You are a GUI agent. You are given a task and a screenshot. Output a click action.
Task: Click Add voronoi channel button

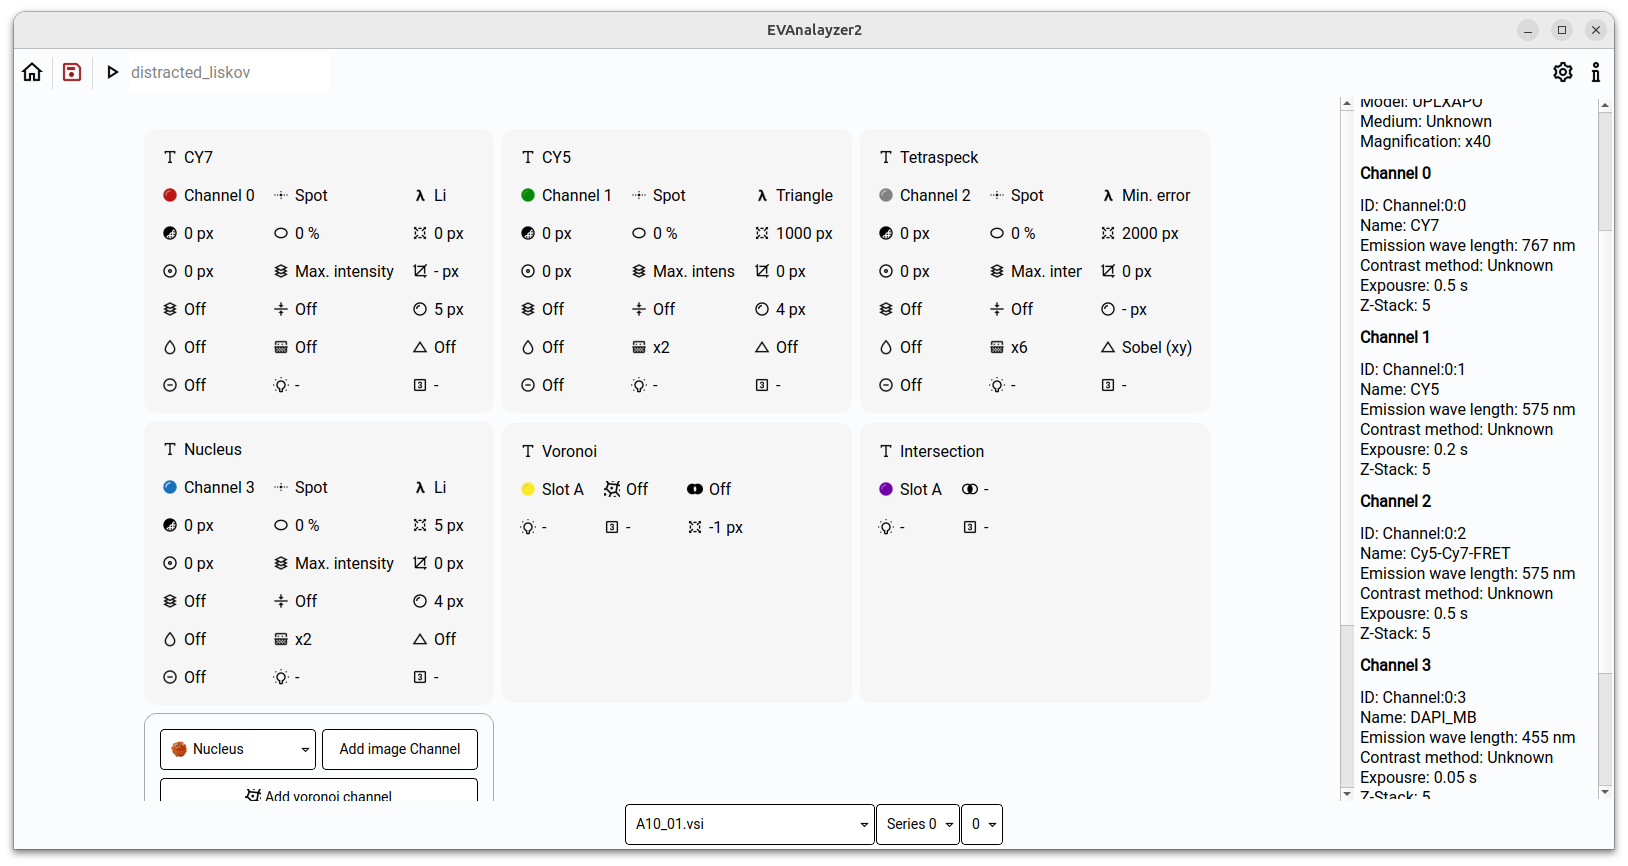[319, 791]
